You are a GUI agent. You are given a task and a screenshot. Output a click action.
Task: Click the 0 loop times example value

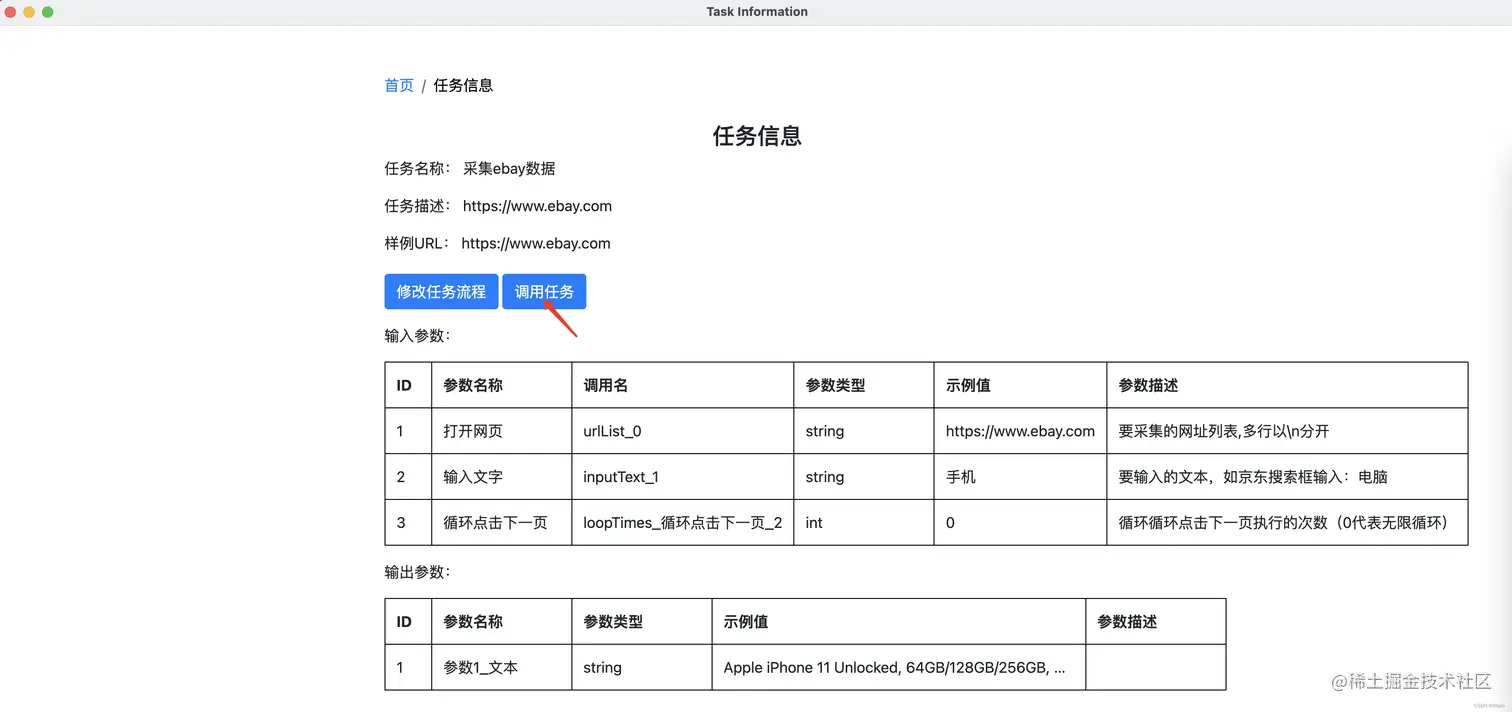pyautogui.click(x=950, y=522)
